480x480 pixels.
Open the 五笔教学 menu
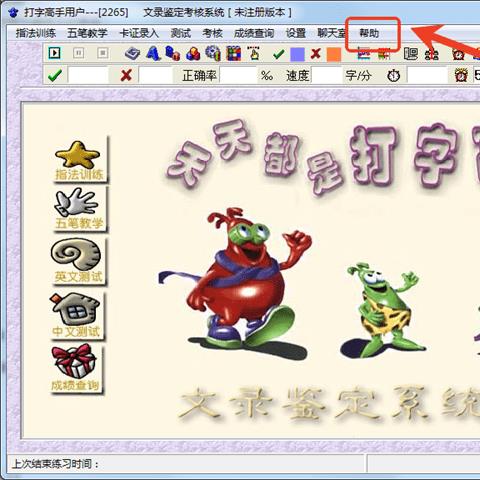(87, 33)
